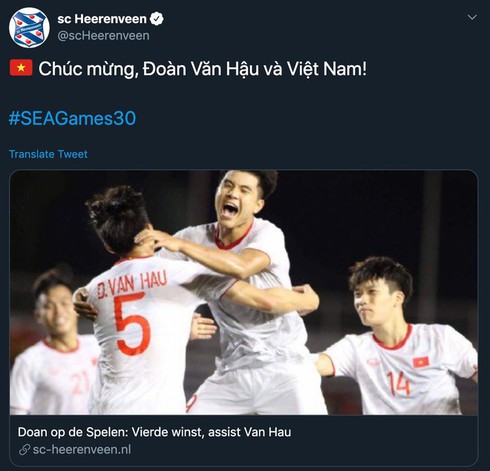Expand the tweet options chevron
This screenshot has width=490, height=471.
(x=472, y=17)
